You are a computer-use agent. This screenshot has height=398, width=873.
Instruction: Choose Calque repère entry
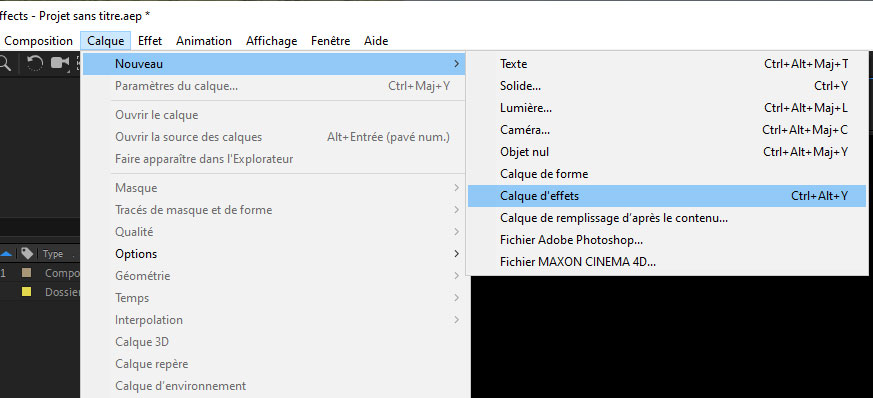point(274,364)
